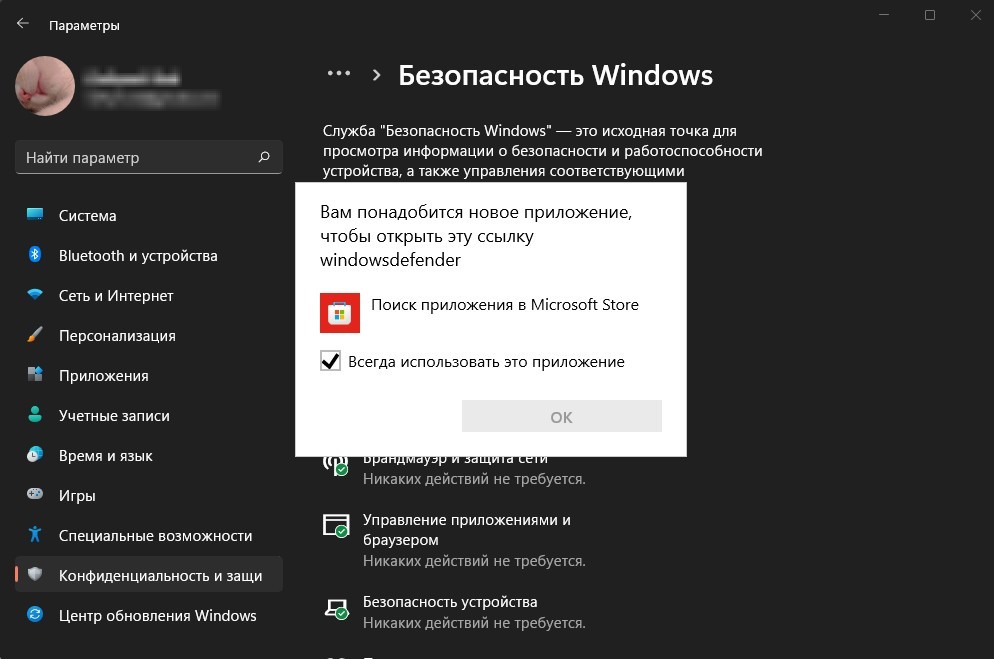
Task: Choose Поиск приложения в Microsoft Store
Action: coord(505,304)
